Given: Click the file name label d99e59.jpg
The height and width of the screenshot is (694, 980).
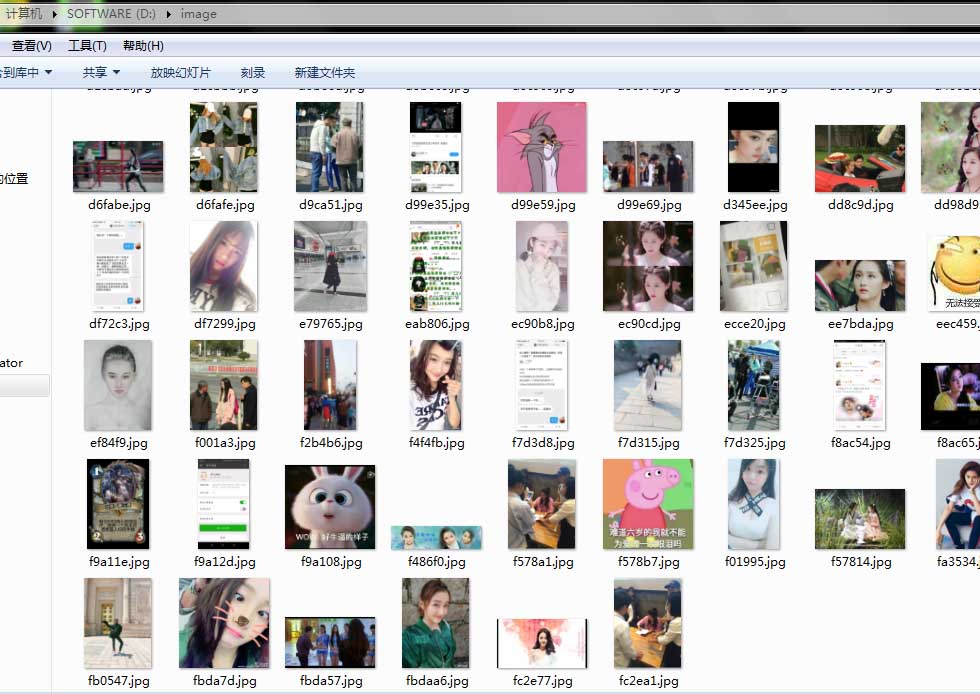Looking at the screenshot, I should click(542, 204).
